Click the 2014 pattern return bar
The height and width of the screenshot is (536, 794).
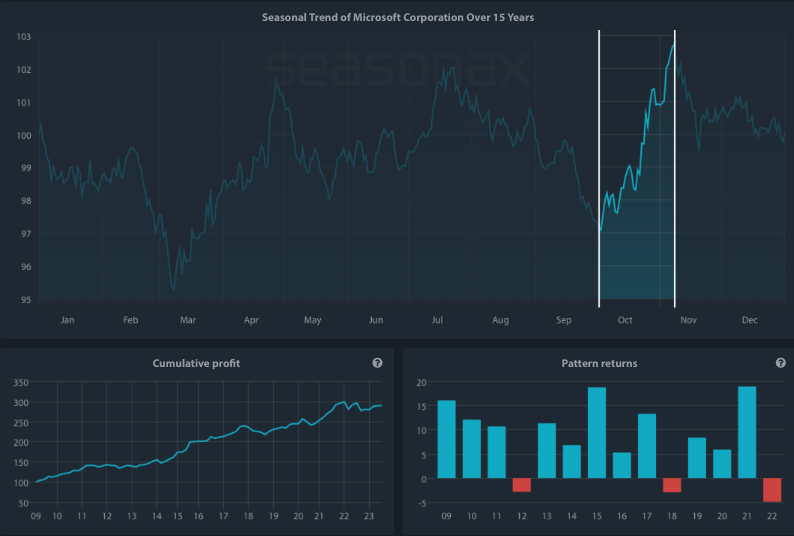[572, 462]
